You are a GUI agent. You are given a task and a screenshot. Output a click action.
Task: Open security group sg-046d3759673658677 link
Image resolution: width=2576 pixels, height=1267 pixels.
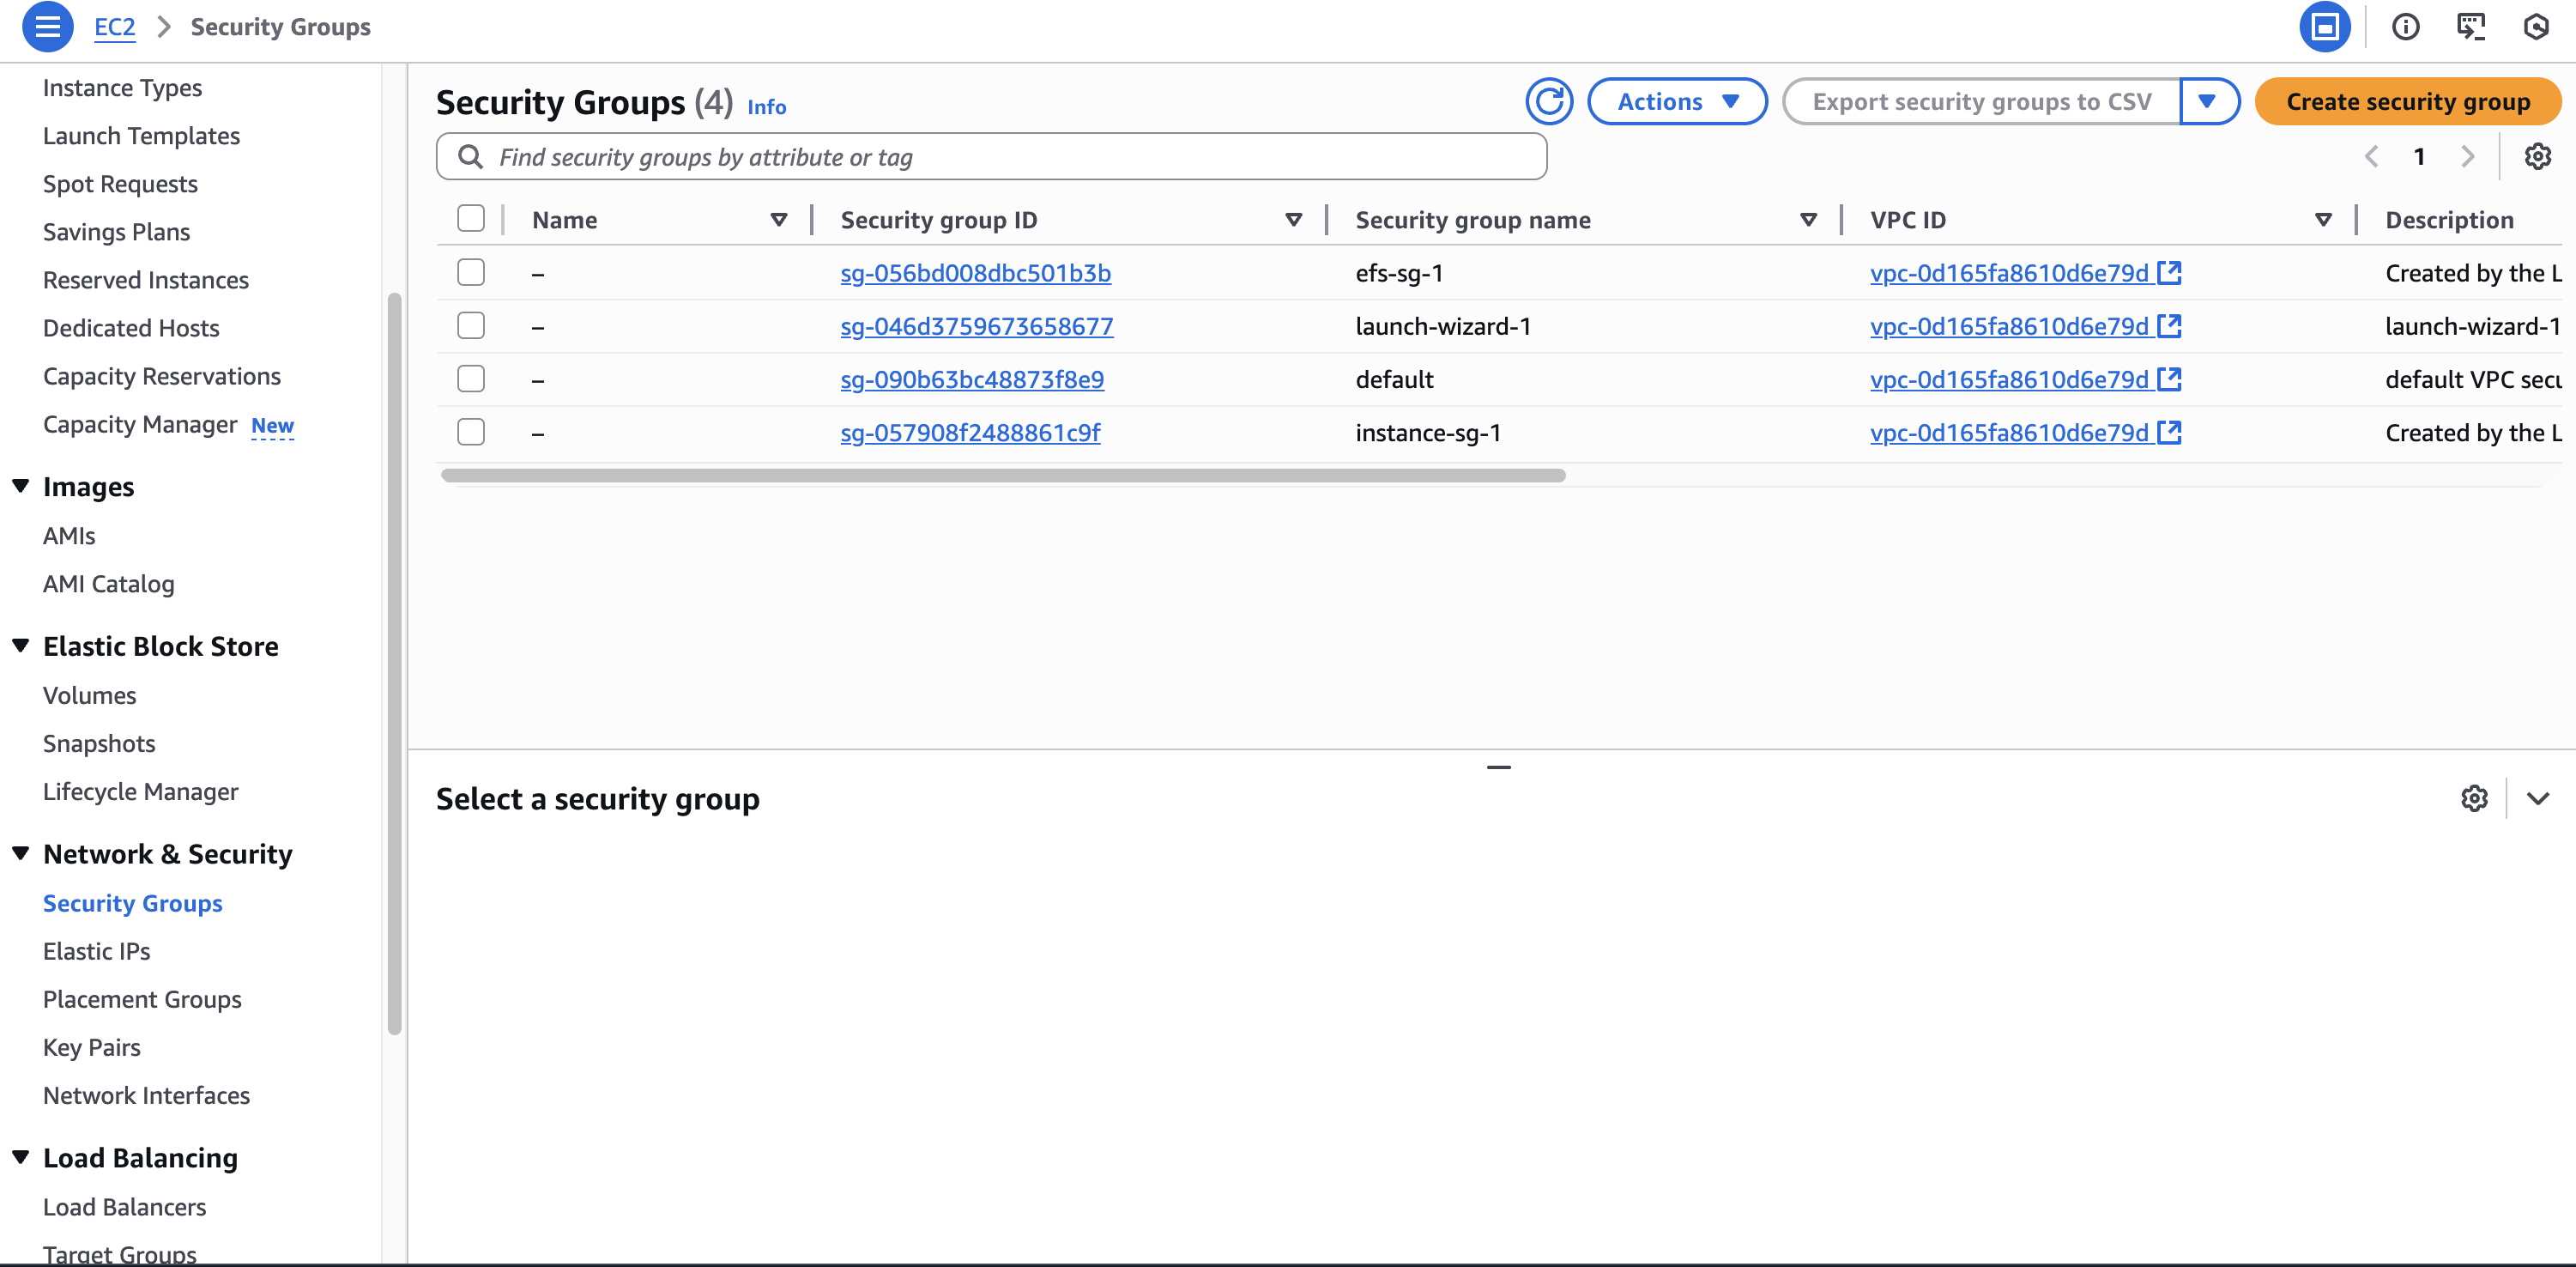[976, 326]
